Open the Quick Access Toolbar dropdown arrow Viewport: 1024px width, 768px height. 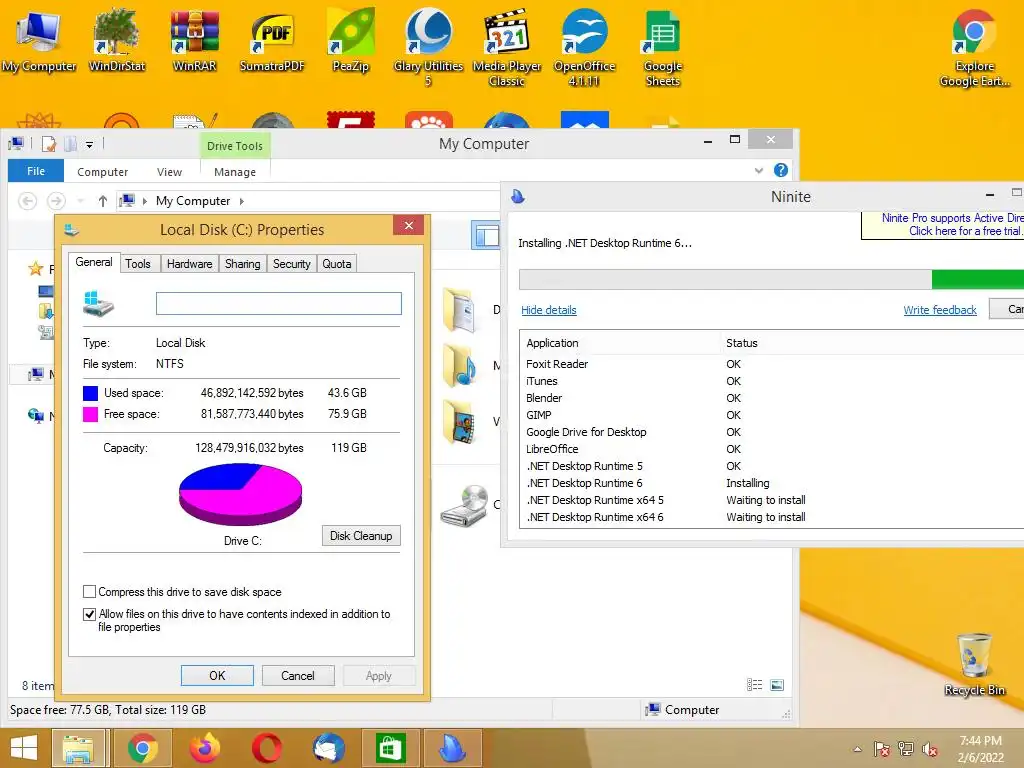coord(89,144)
